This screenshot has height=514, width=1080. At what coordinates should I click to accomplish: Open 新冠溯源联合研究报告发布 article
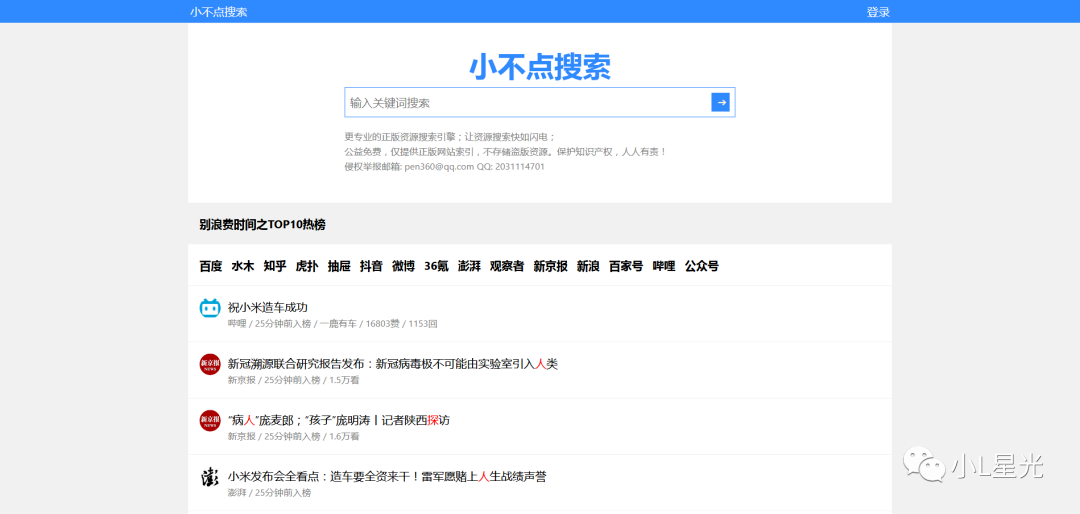point(393,364)
